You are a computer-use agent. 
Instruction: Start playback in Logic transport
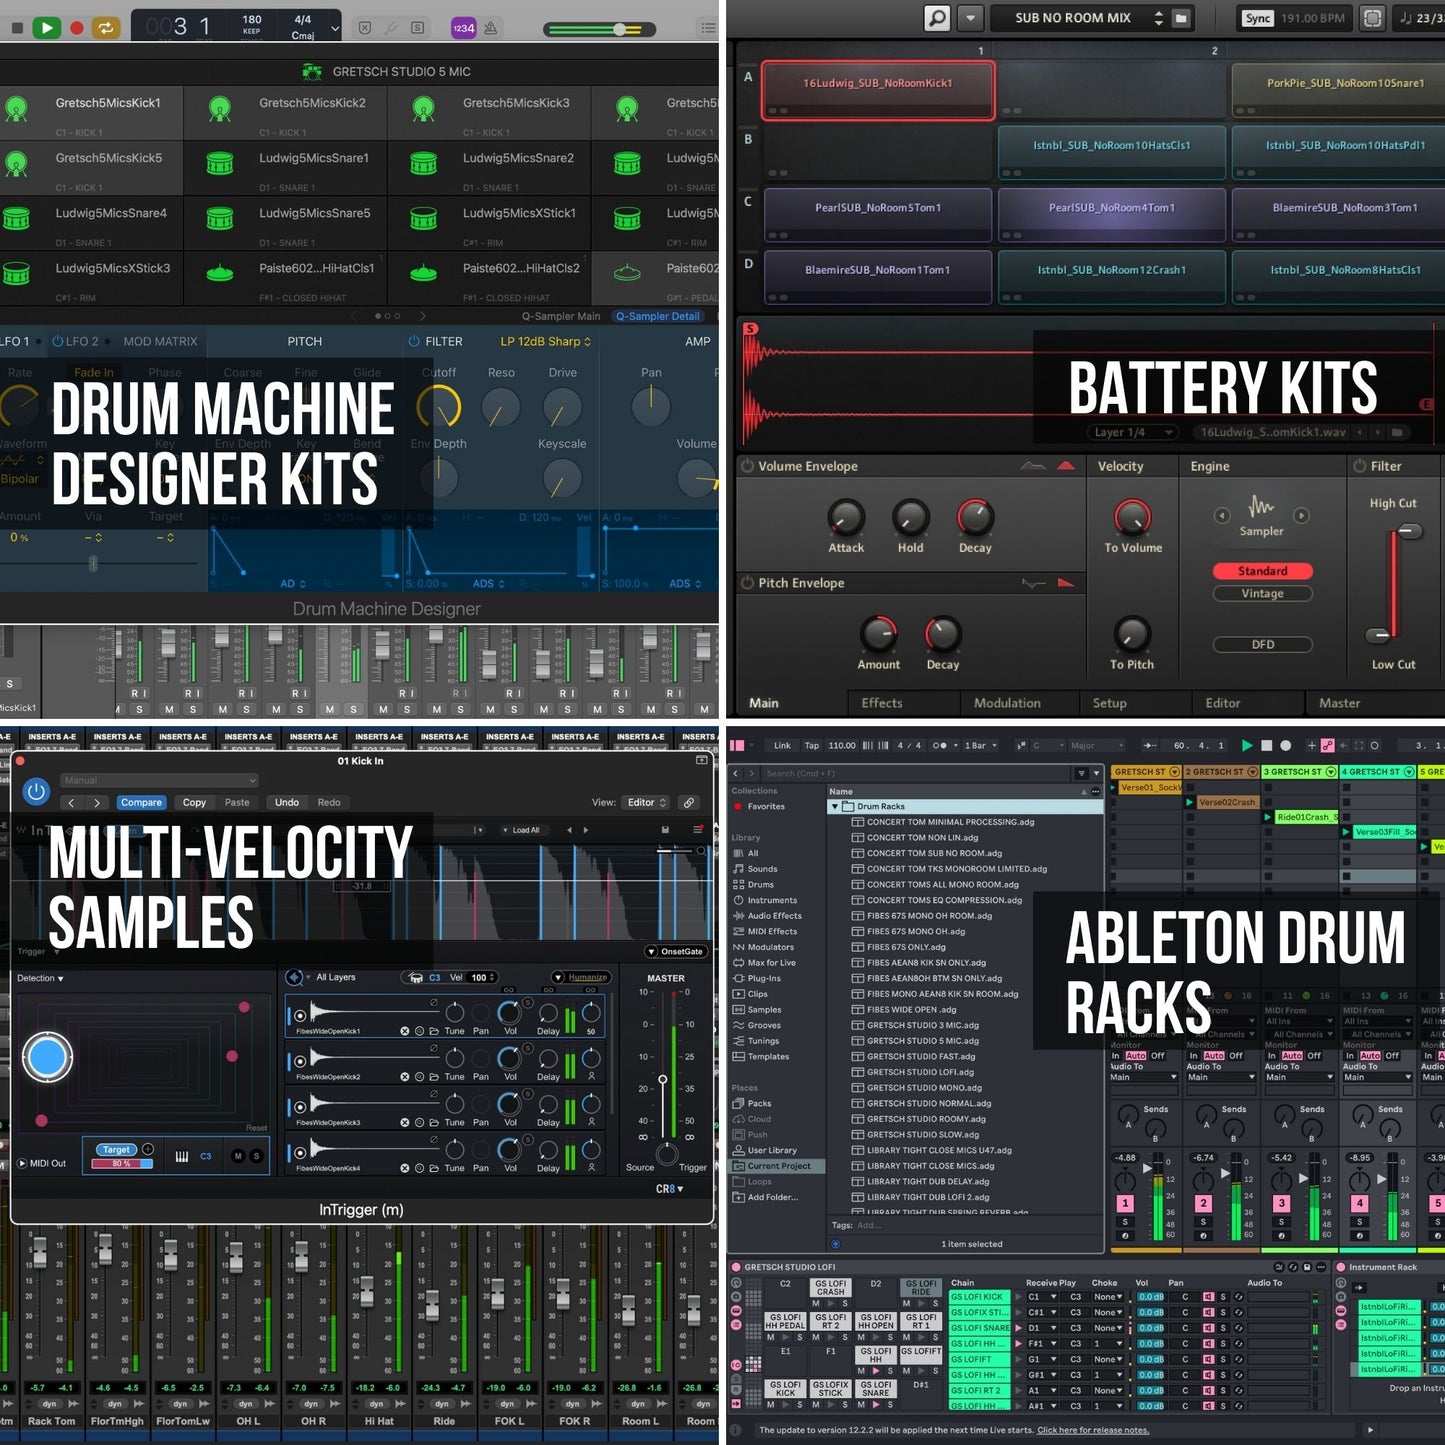pos(46,28)
